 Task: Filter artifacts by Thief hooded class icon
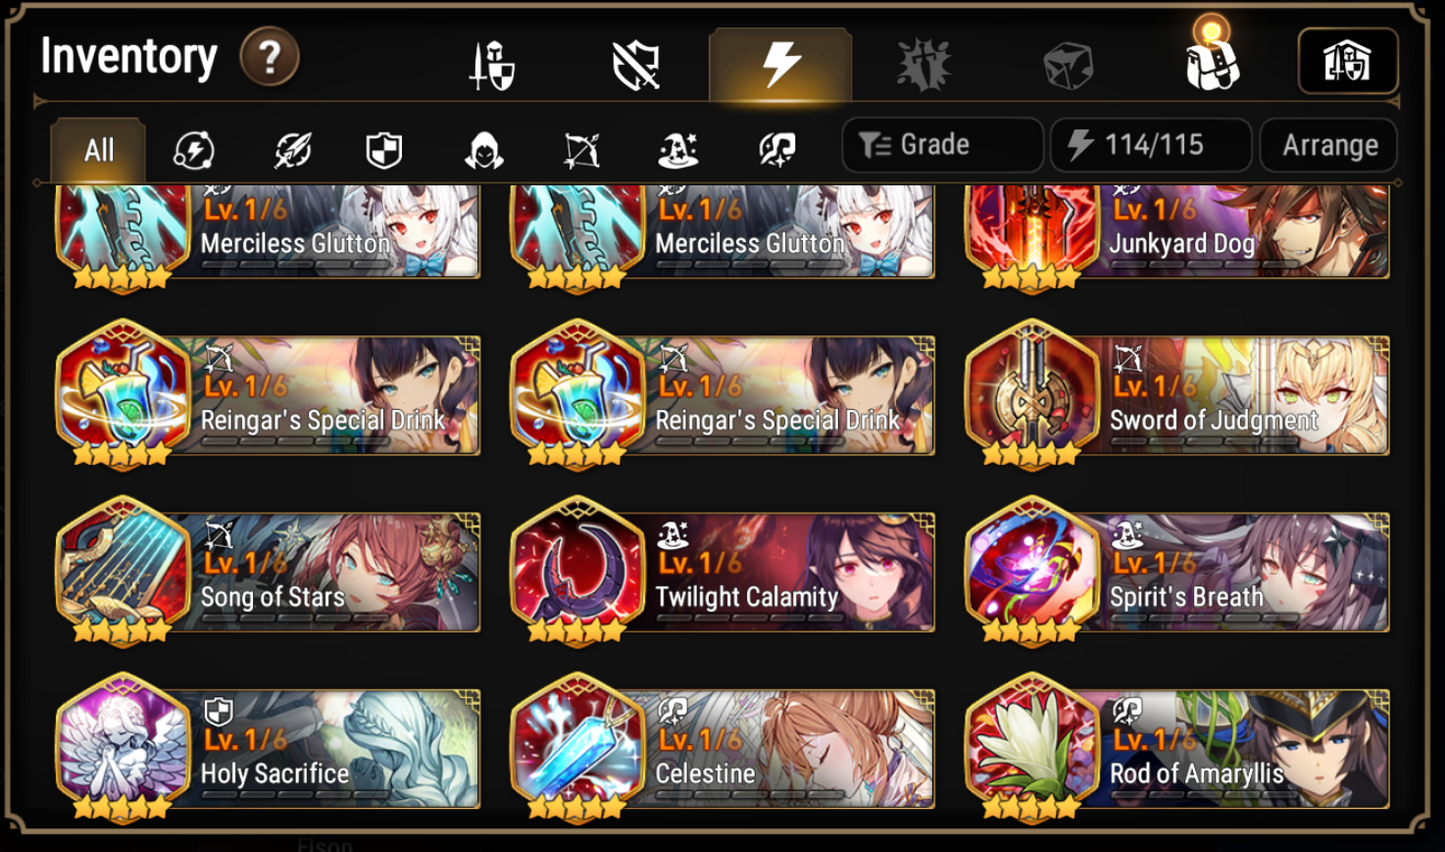(x=483, y=150)
